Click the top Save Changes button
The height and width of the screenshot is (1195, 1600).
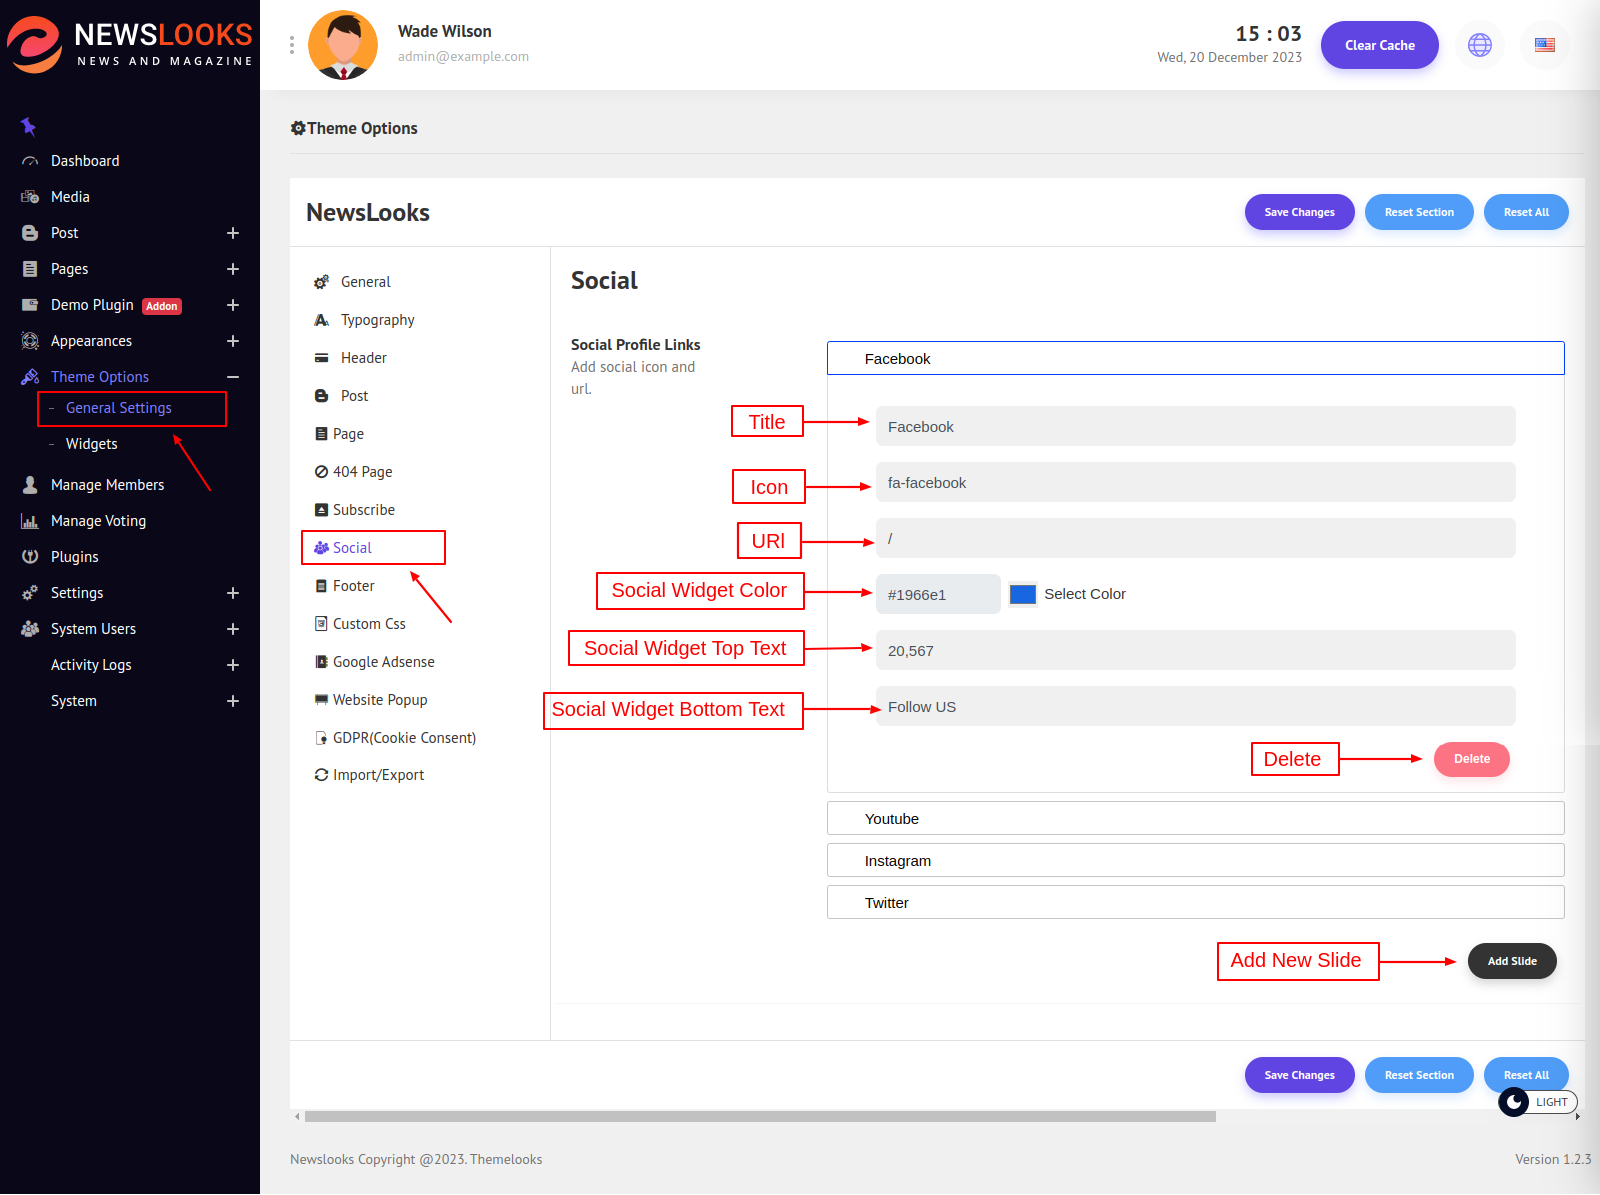1299,212
